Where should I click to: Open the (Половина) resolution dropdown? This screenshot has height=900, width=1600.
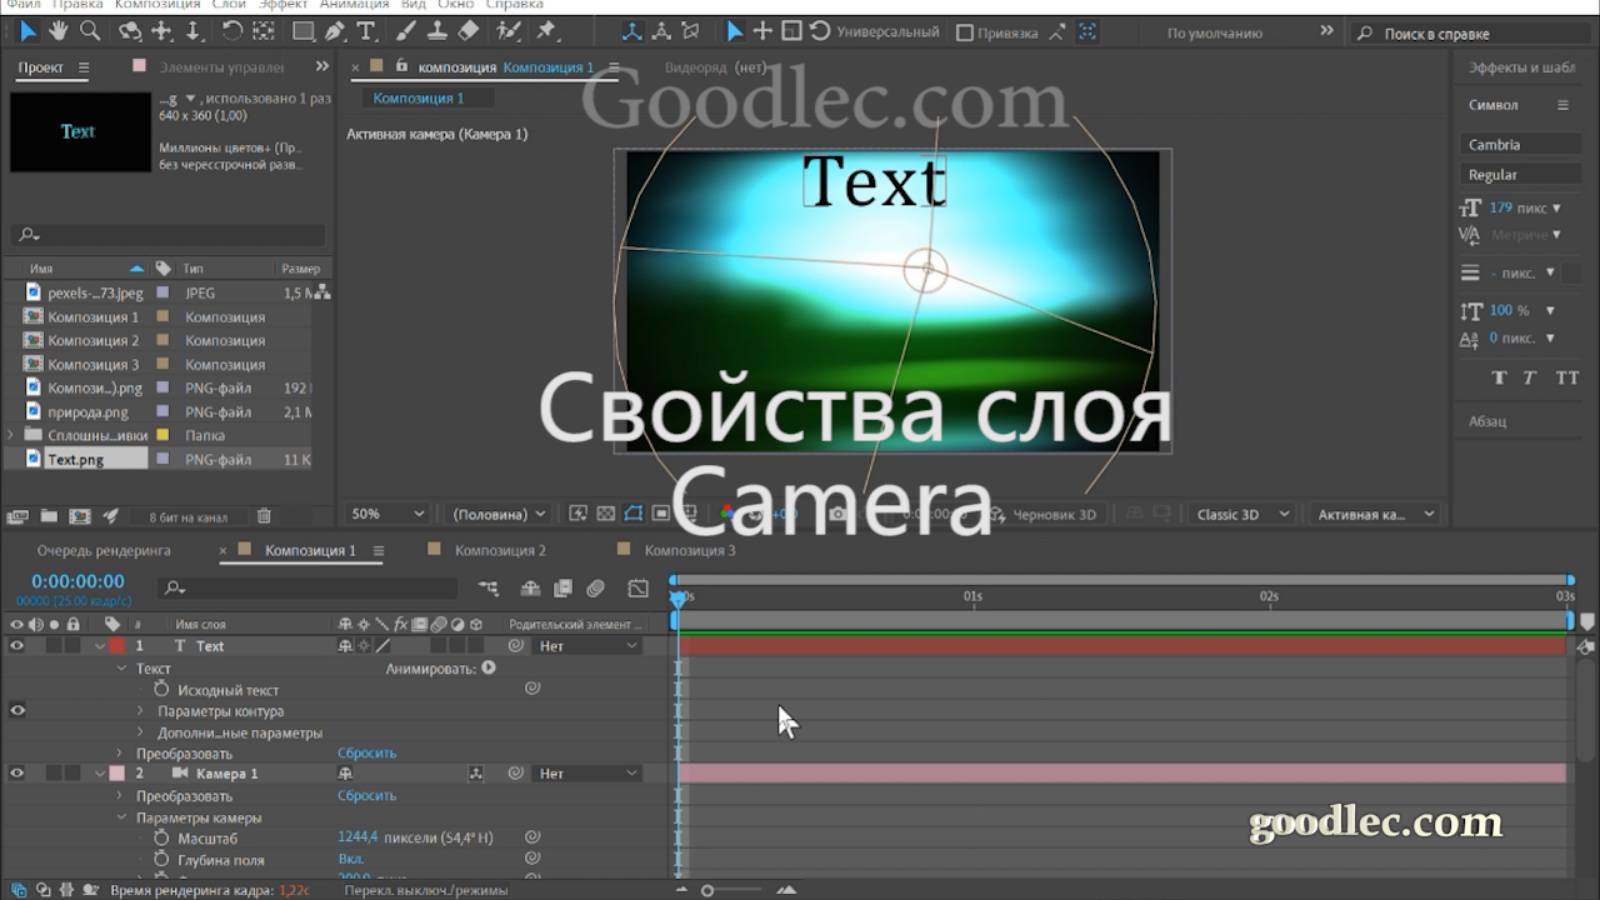pos(497,513)
